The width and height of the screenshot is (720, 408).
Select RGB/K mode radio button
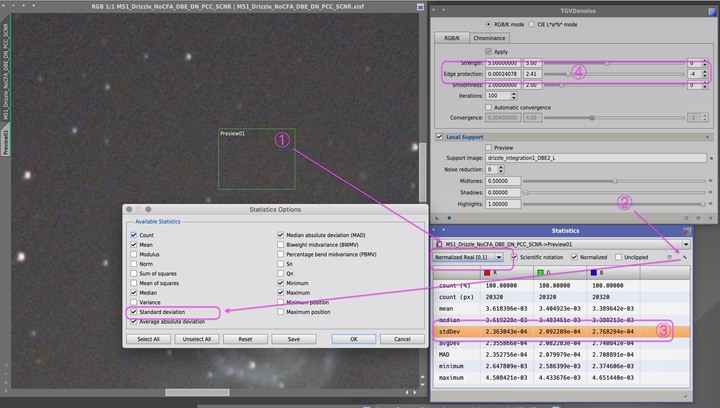click(488, 24)
